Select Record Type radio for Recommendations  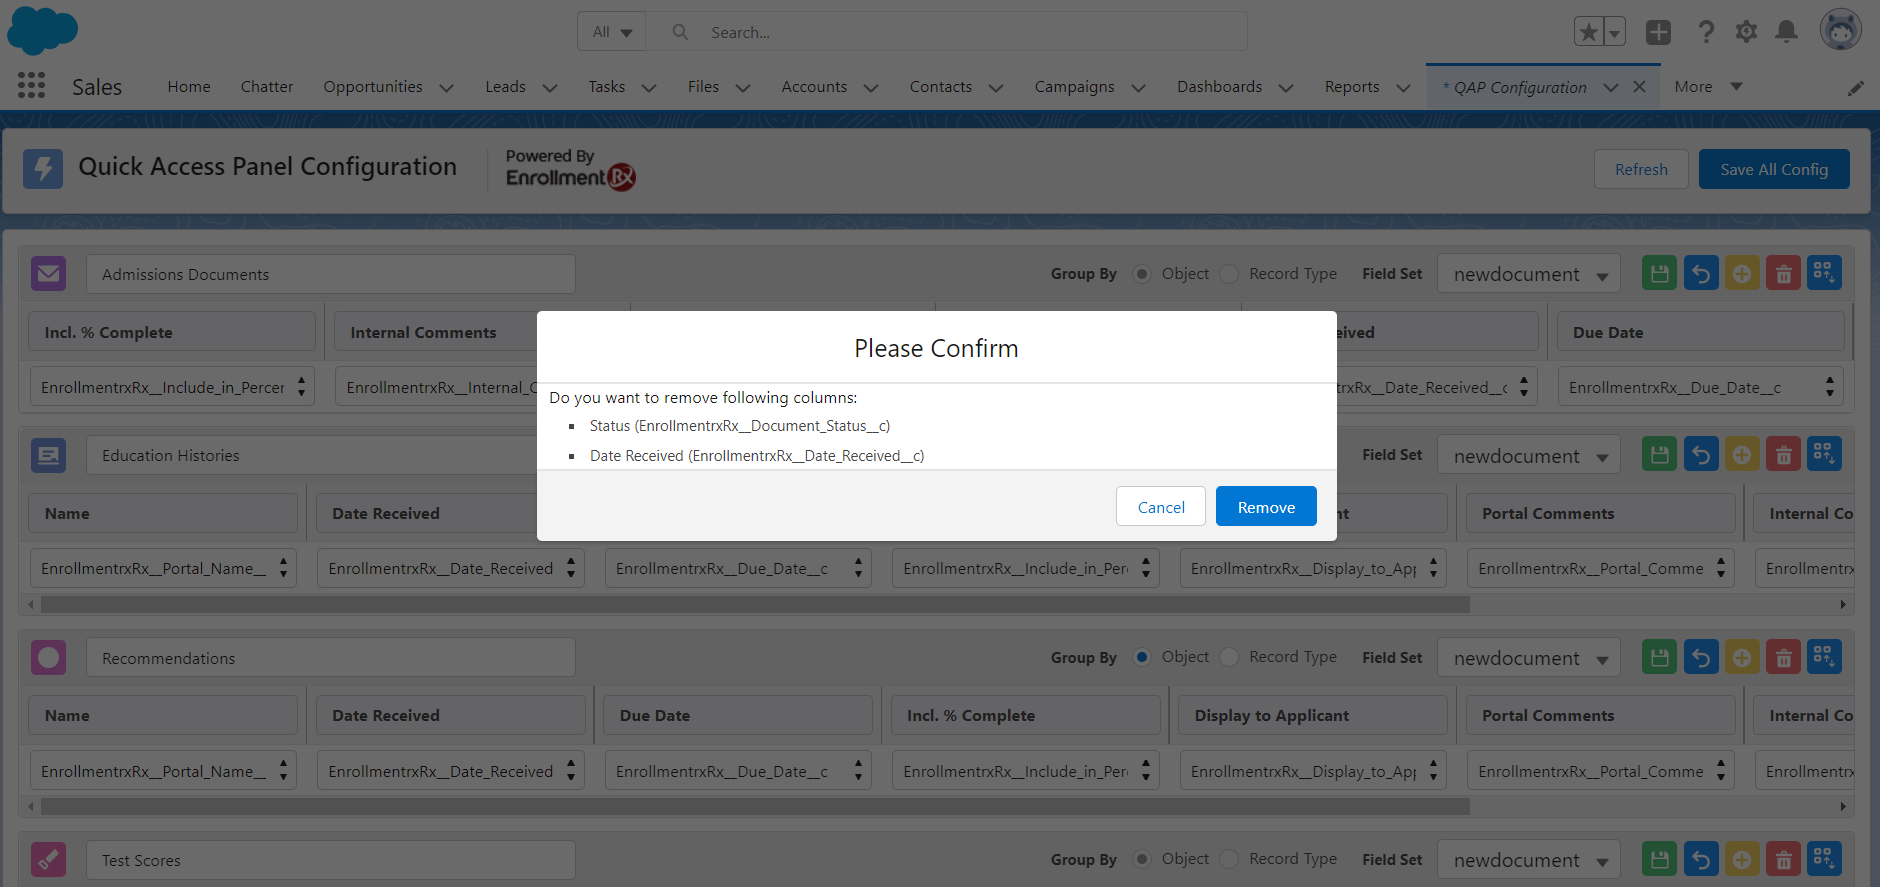(x=1230, y=657)
